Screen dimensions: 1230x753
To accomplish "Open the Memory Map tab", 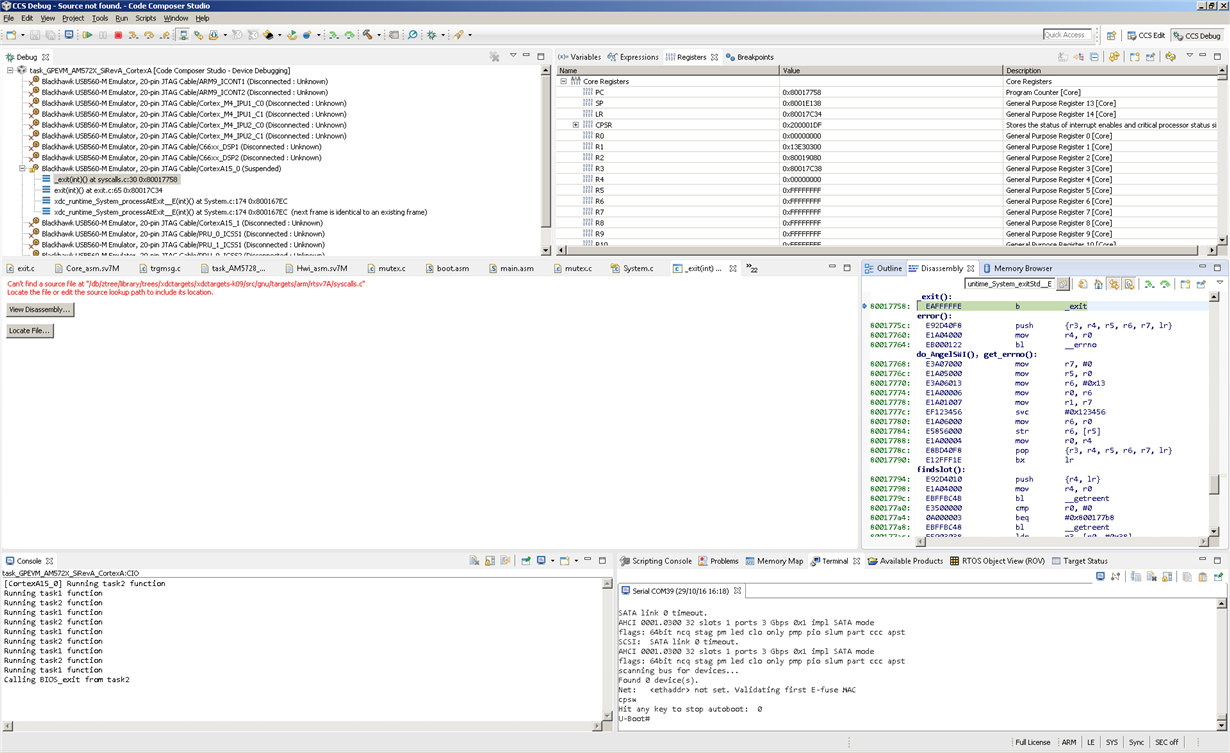I will [x=773, y=561].
